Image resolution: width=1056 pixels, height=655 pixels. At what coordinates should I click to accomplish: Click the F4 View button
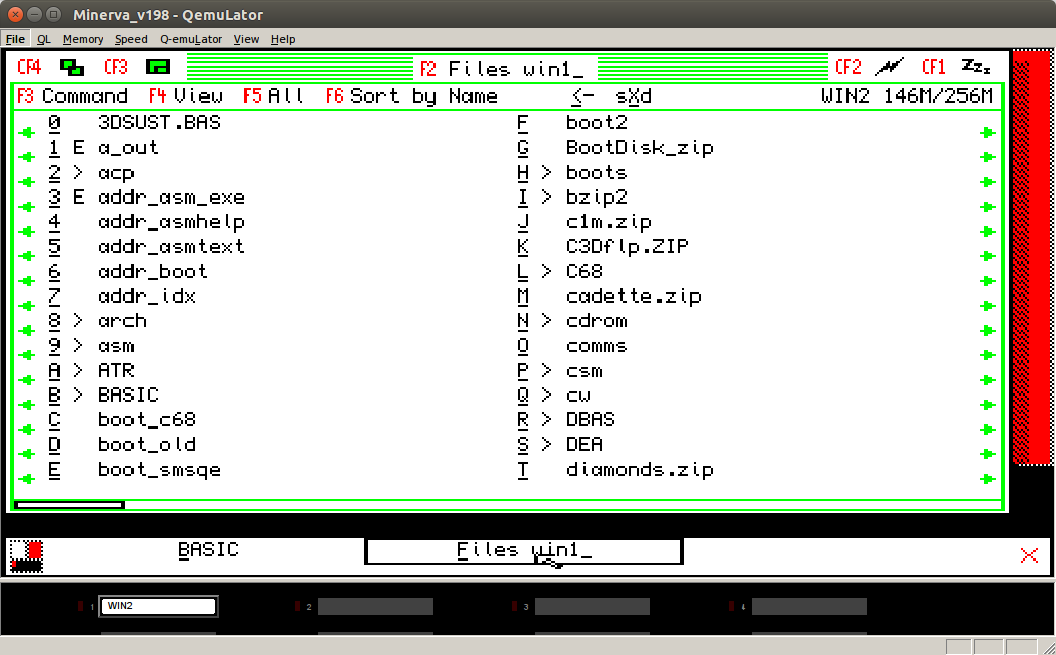(186, 96)
